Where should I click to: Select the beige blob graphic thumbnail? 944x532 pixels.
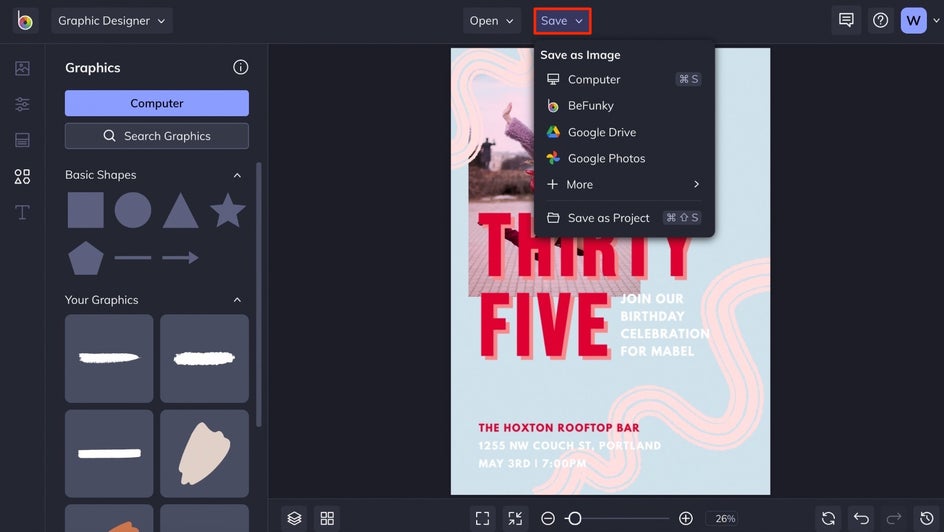[204, 453]
